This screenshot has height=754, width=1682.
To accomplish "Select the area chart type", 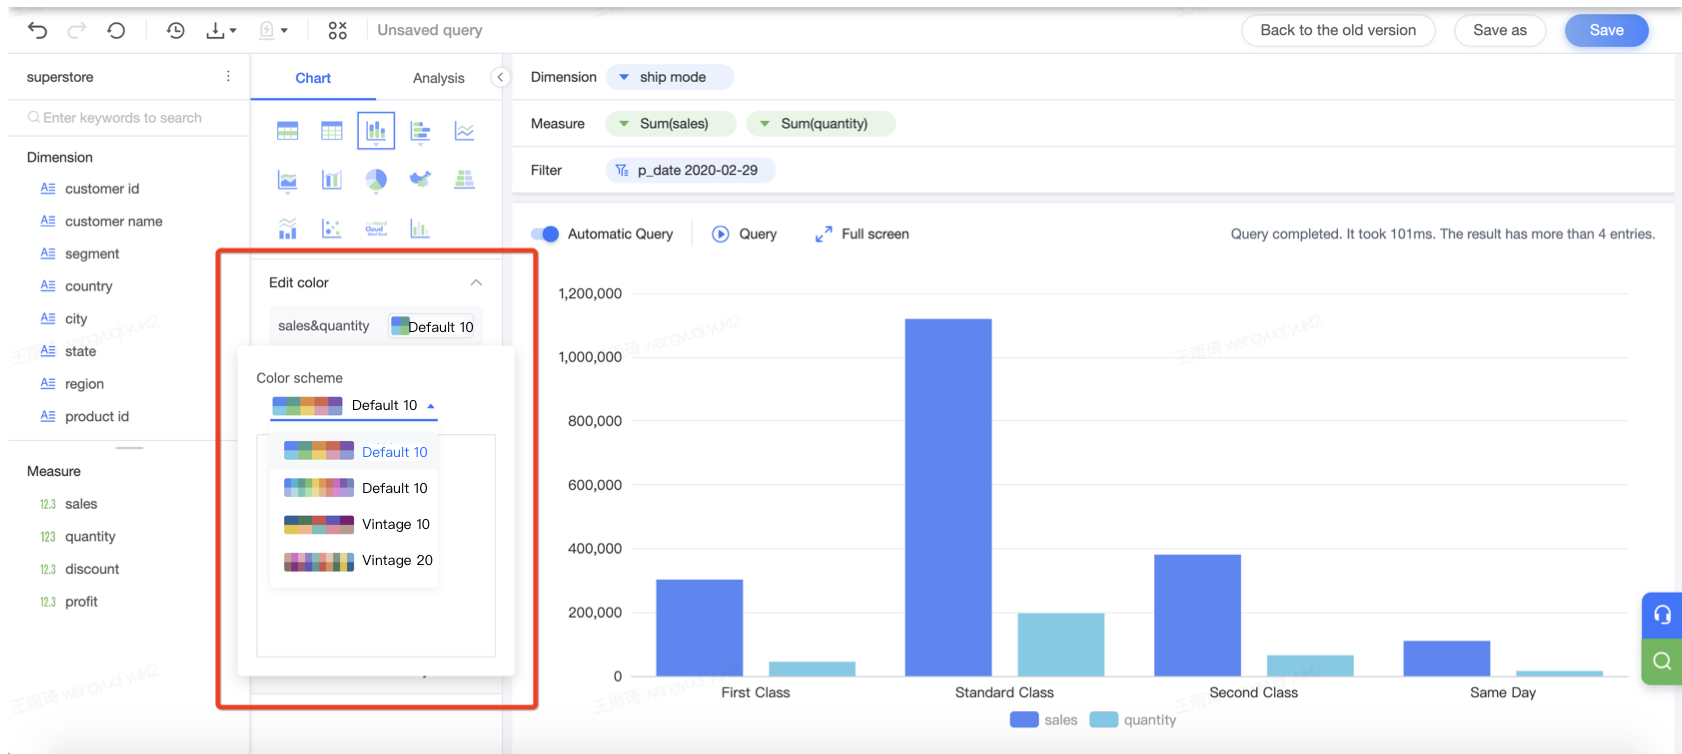I will coord(288,180).
